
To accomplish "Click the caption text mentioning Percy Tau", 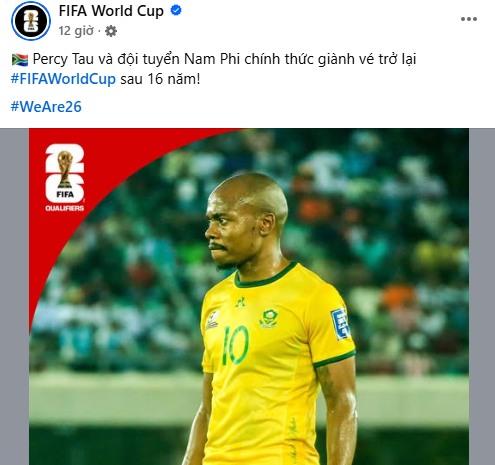I will pos(224,59).
